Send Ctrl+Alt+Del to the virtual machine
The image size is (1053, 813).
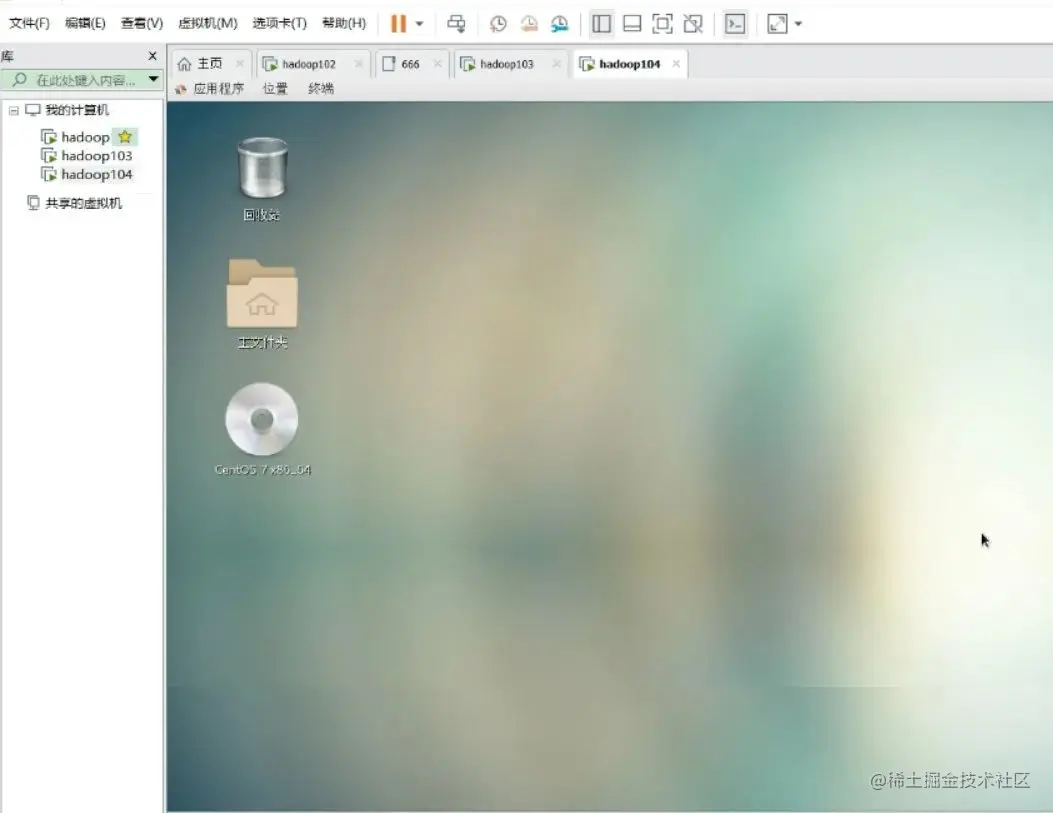pyautogui.click(x=456, y=23)
